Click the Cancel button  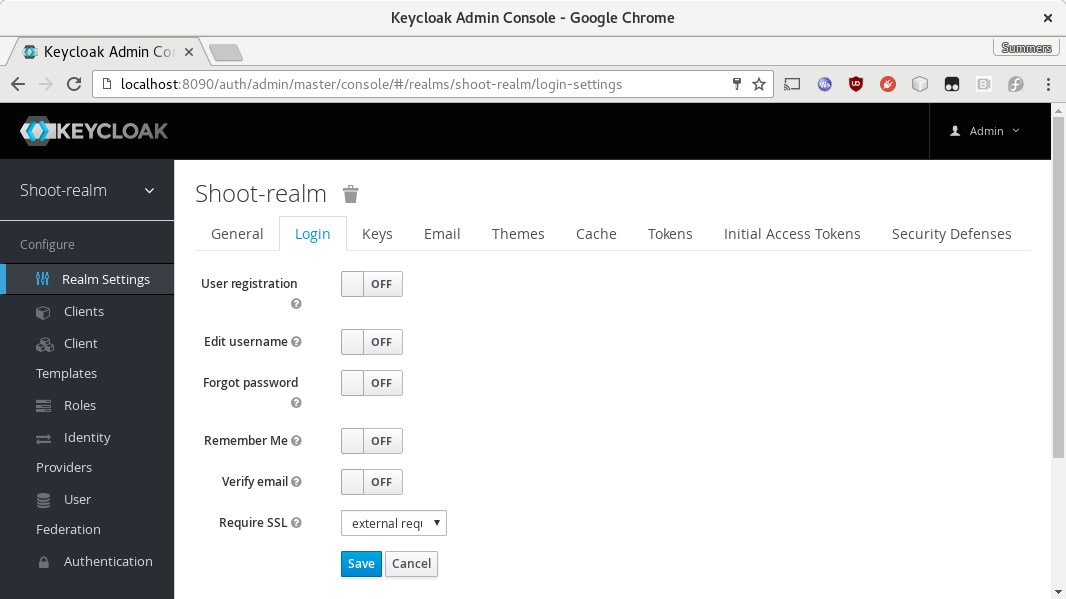(411, 564)
